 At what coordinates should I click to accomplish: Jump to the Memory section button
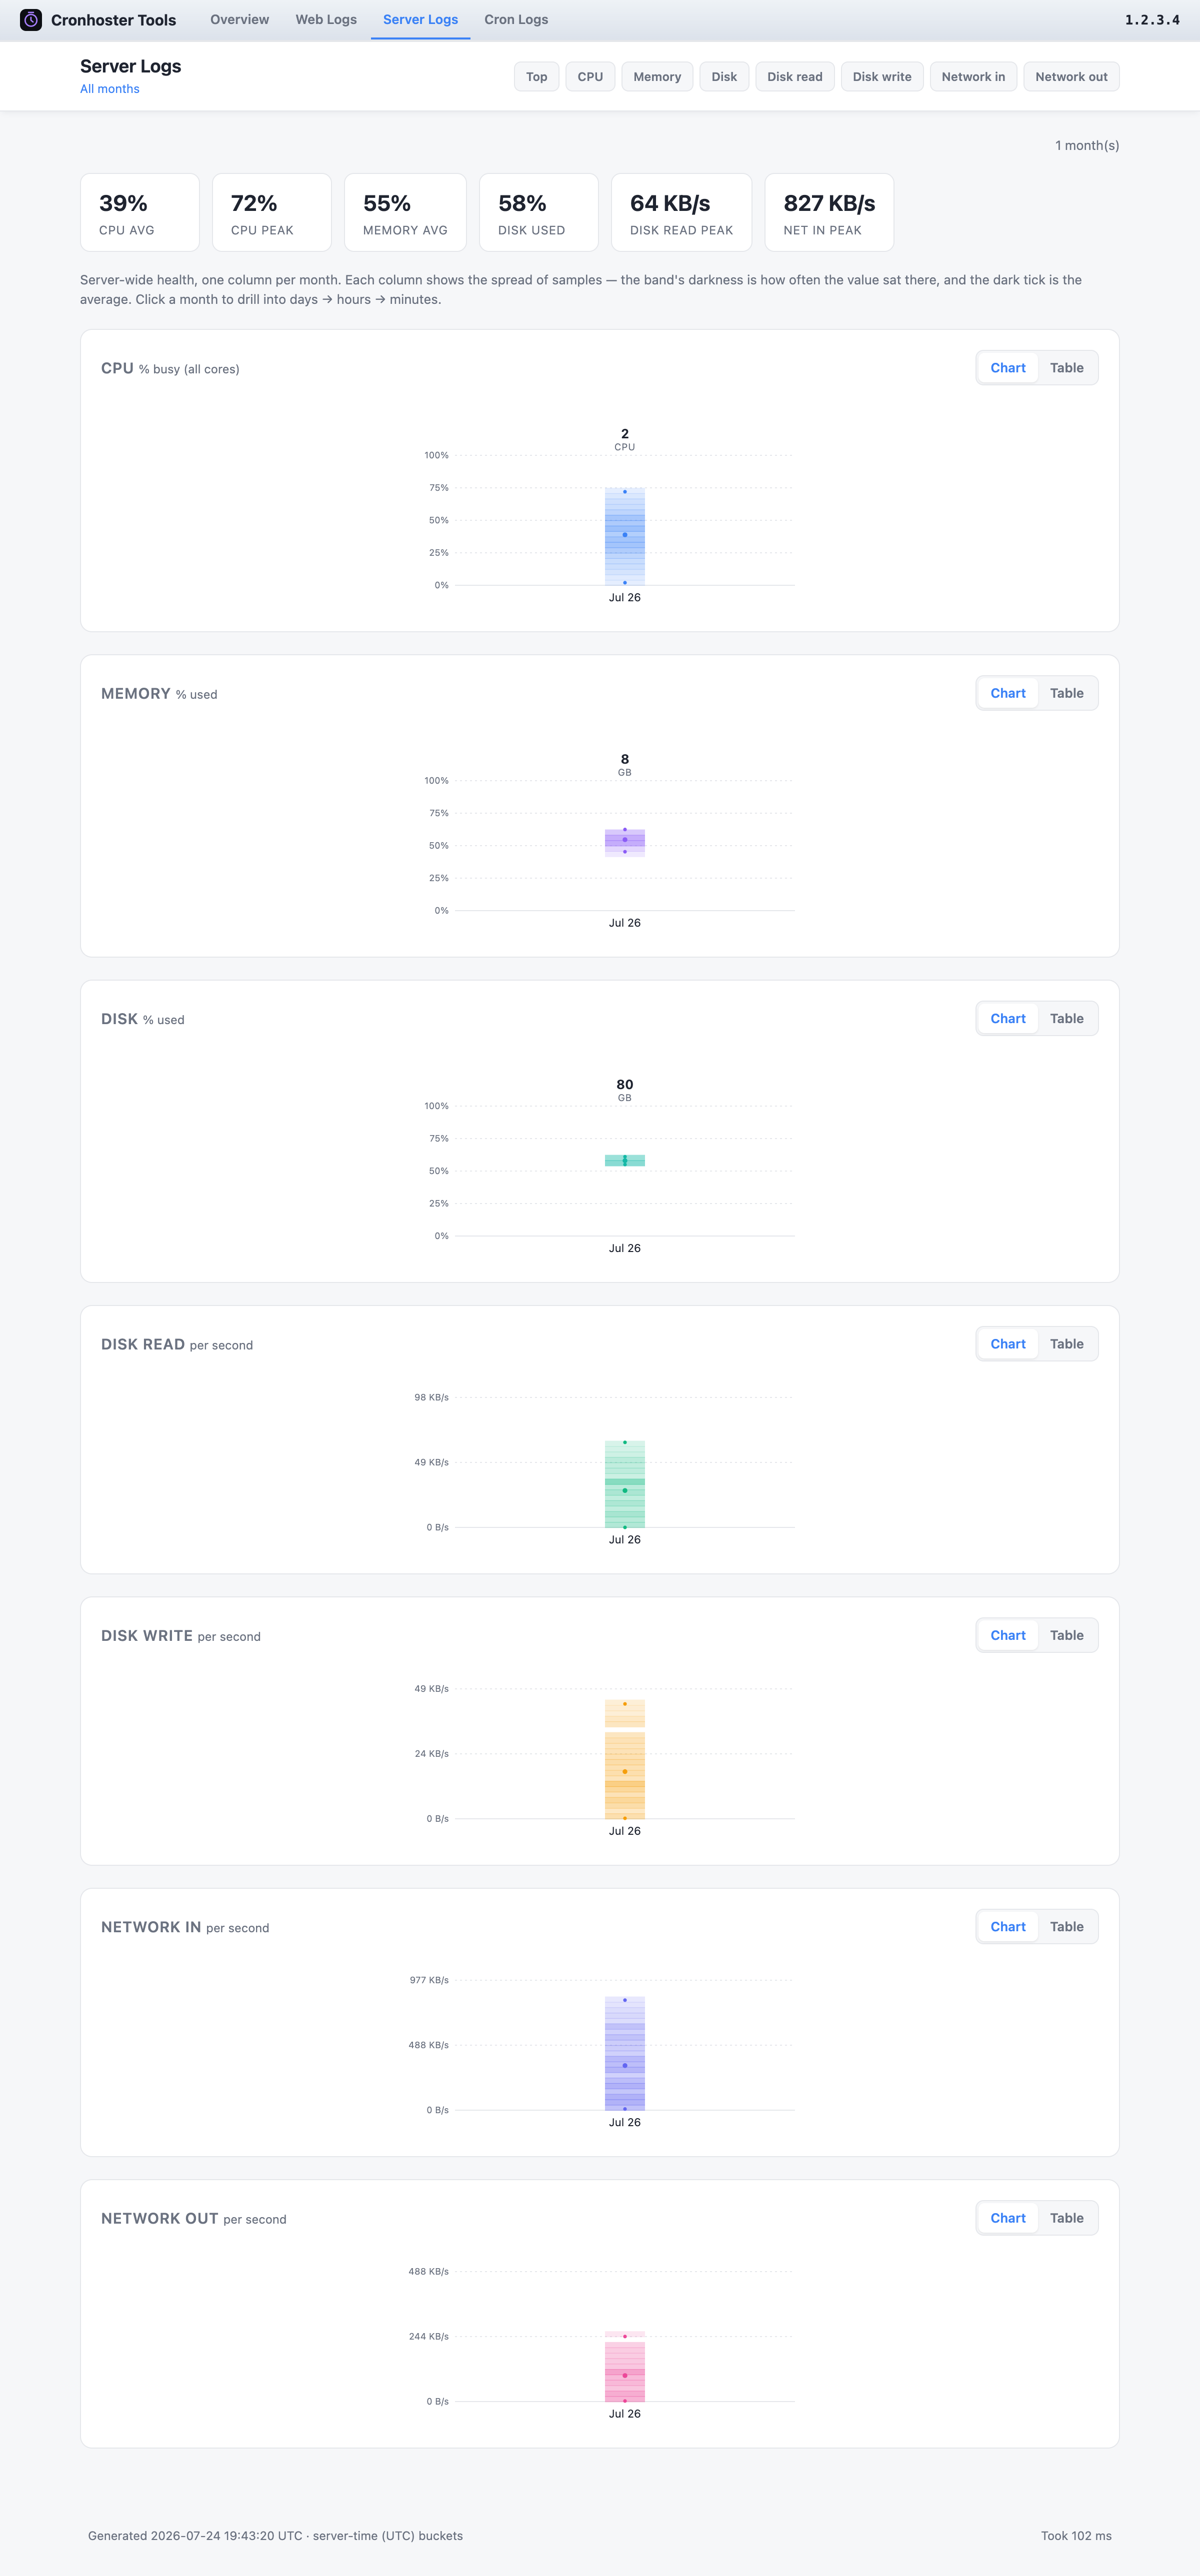point(657,77)
